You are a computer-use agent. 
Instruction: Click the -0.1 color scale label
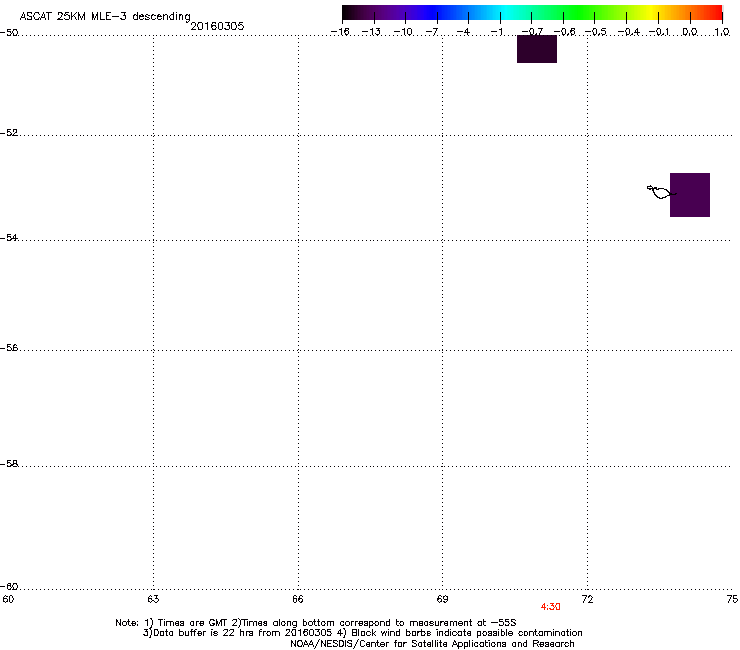click(x=659, y=32)
